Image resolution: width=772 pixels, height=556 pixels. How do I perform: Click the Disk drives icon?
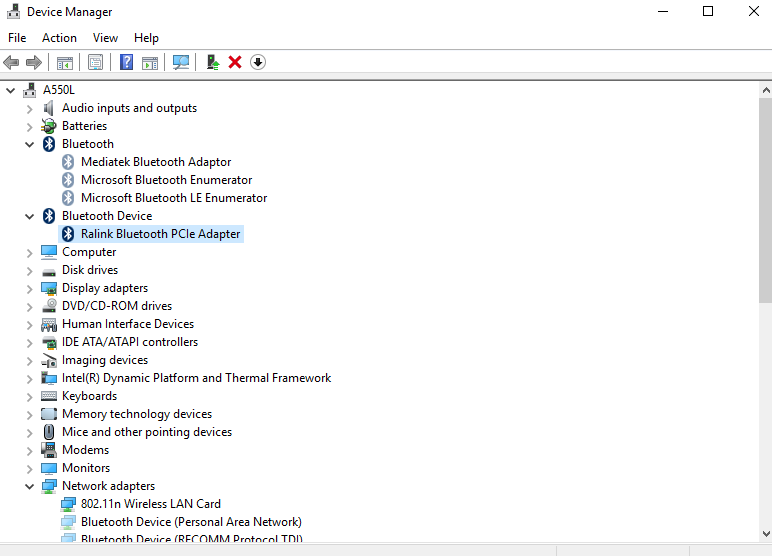(x=49, y=271)
